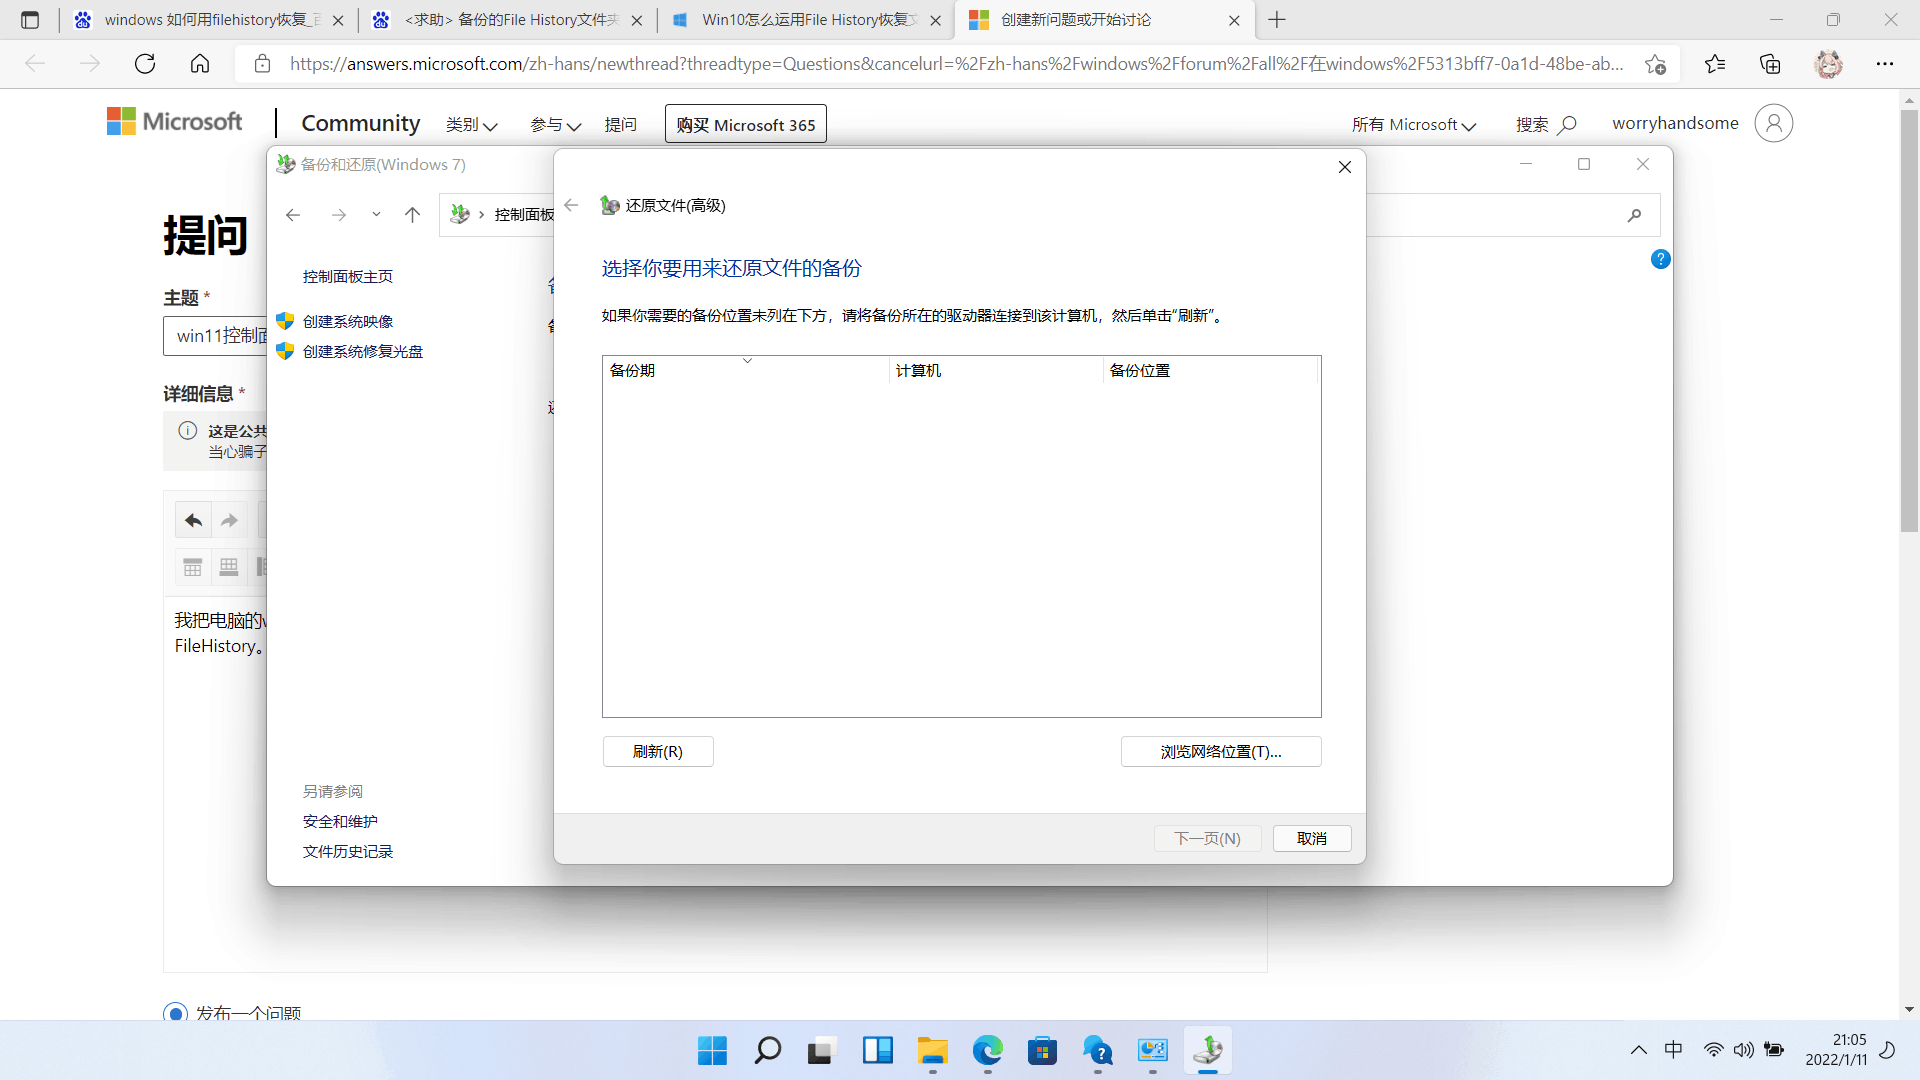Expand recent locations chevron in Control Panel
The image size is (1920, 1080).
[x=376, y=214]
